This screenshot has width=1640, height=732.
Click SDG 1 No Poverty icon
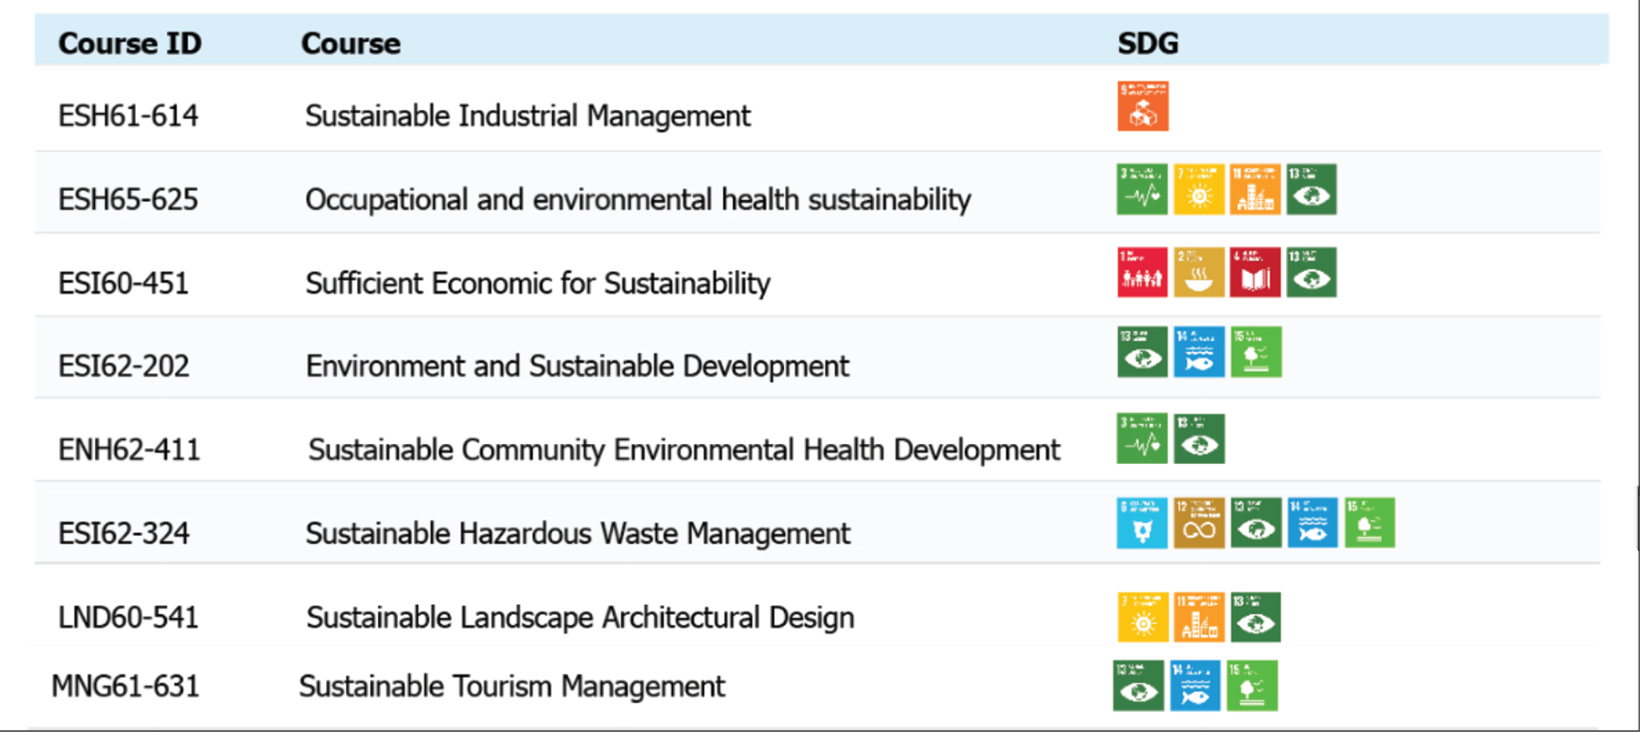click(x=1142, y=273)
